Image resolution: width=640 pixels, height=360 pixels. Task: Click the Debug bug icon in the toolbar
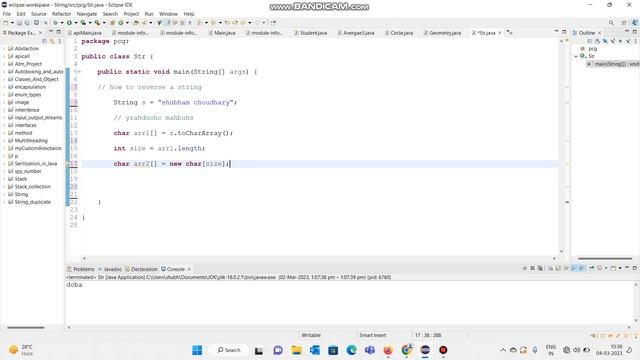[x=55, y=23]
